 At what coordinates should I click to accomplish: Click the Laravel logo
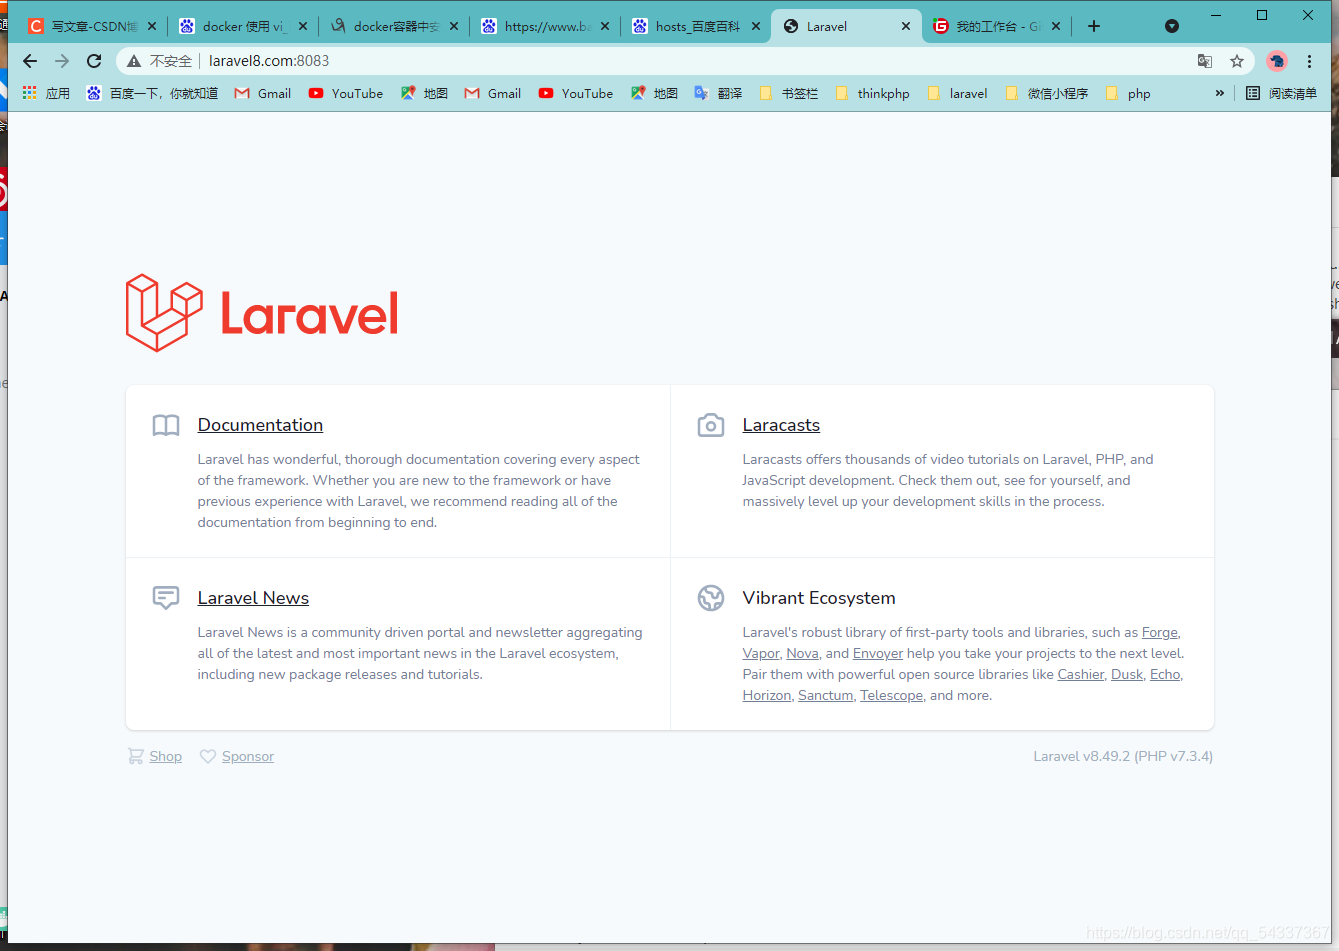click(x=262, y=313)
